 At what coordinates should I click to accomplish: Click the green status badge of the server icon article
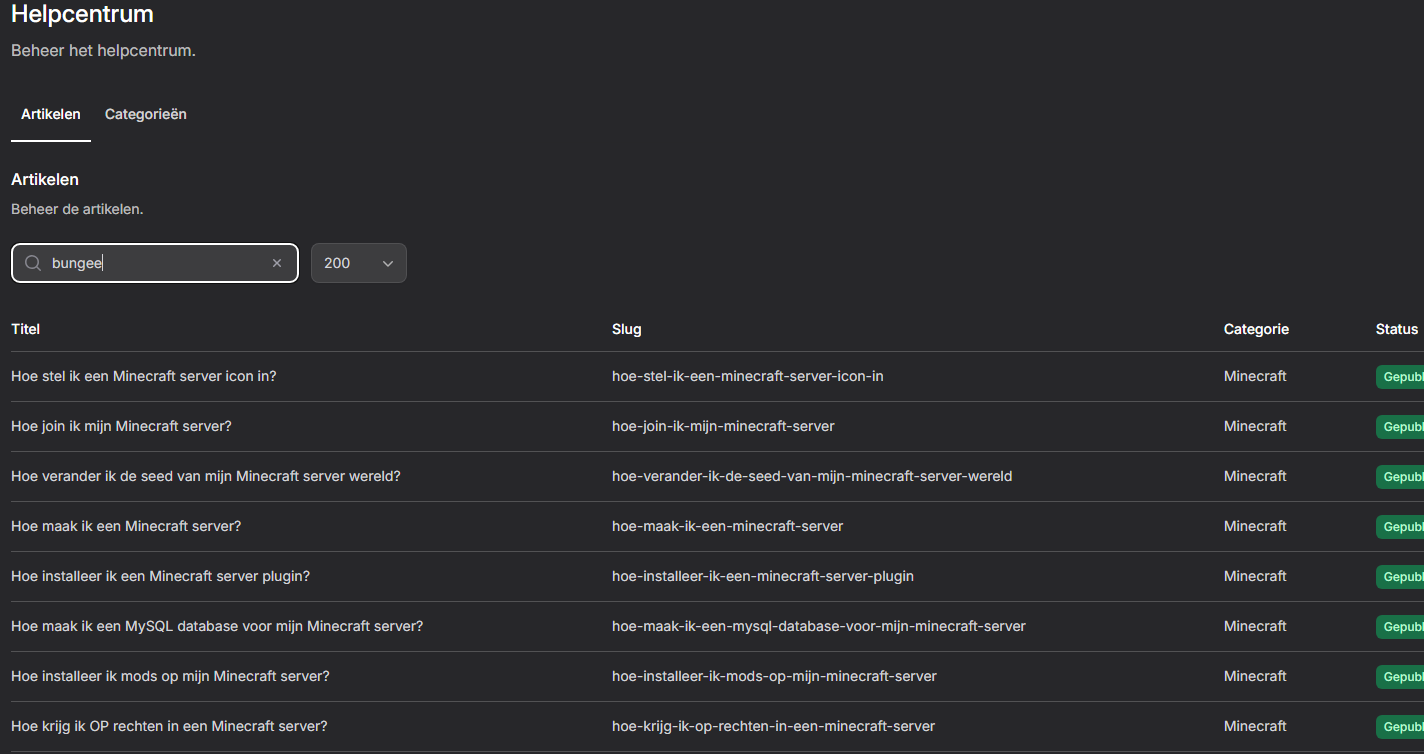tap(1400, 377)
